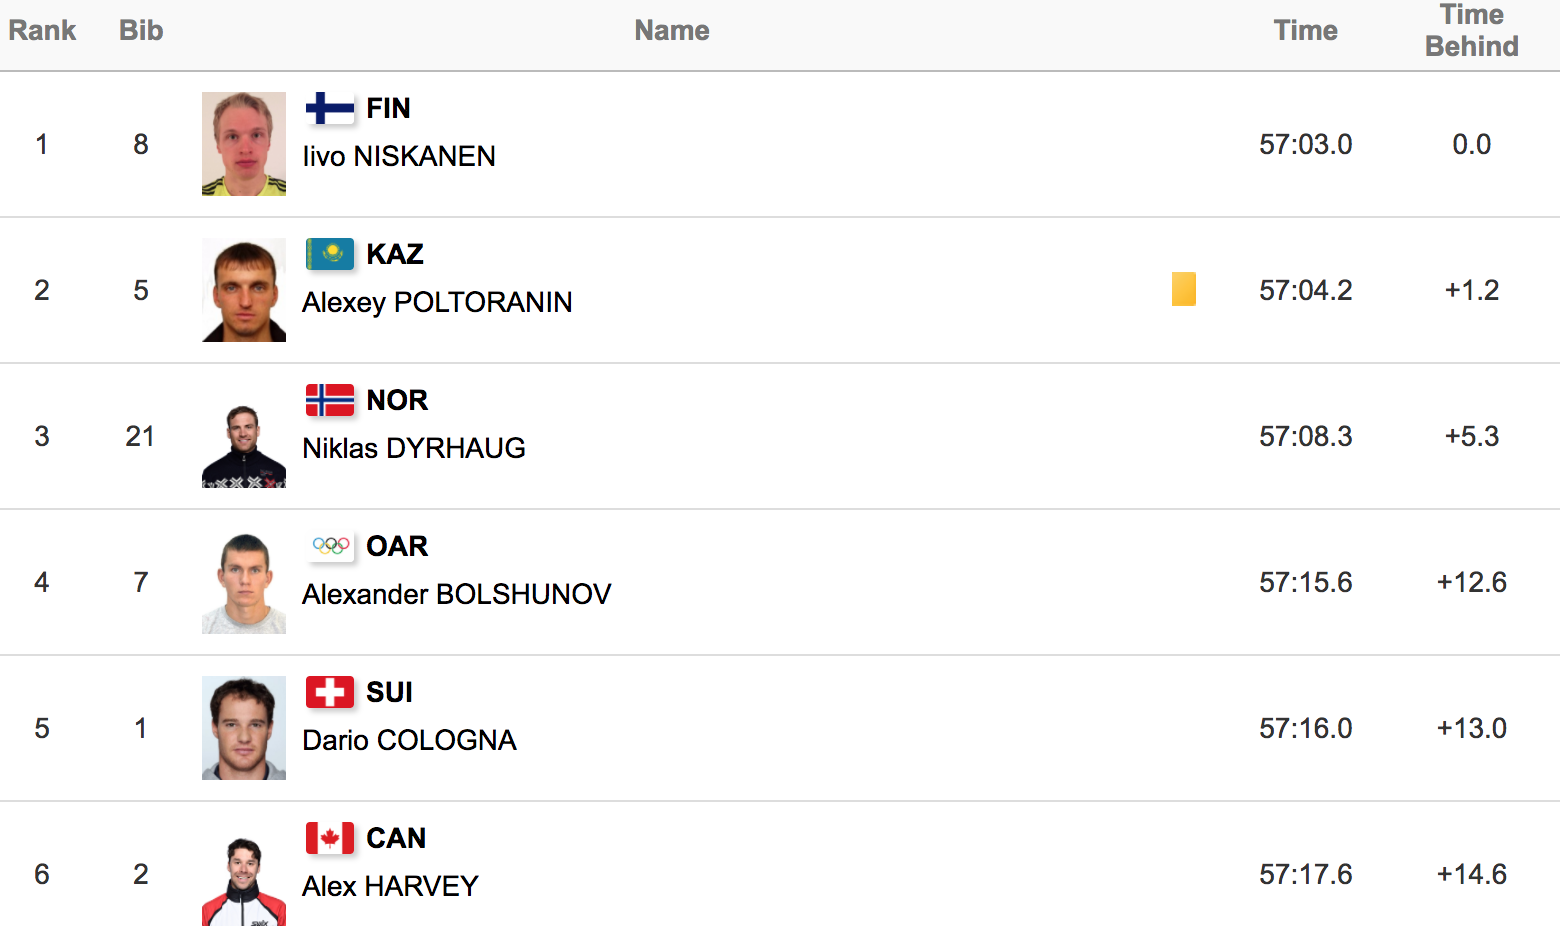
Task: Open Alex HARVEY's athlete photo
Action: (244, 874)
